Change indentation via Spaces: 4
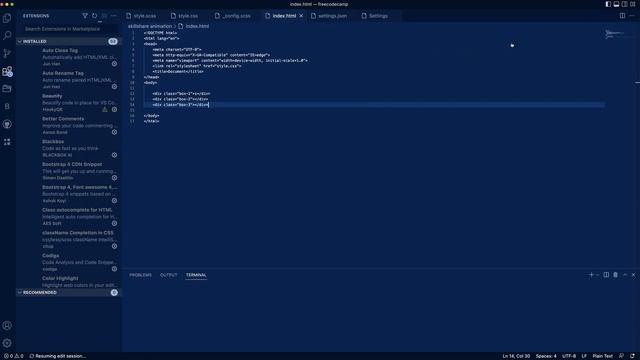Image resolution: width=640 pixels, height=360 pixels. (546, 356)
